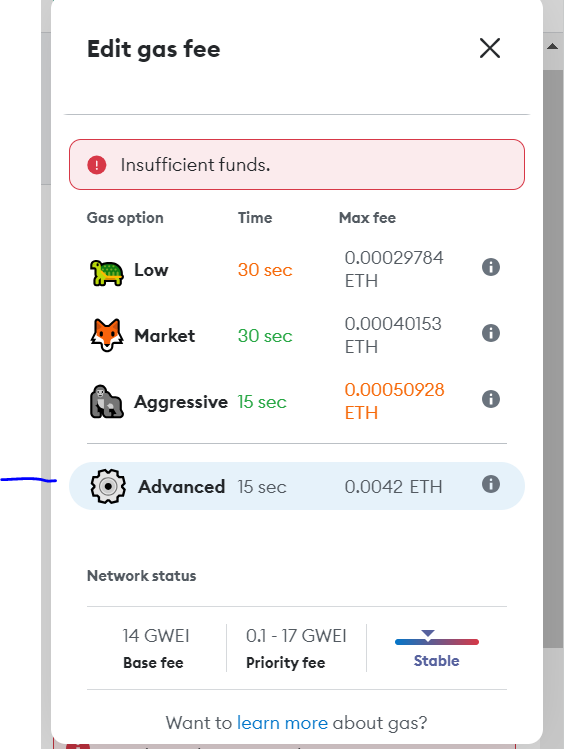Select the gorilla icon for Aggressive gas
The height and width of the screenshot is (749, 564).
(106, 402)
